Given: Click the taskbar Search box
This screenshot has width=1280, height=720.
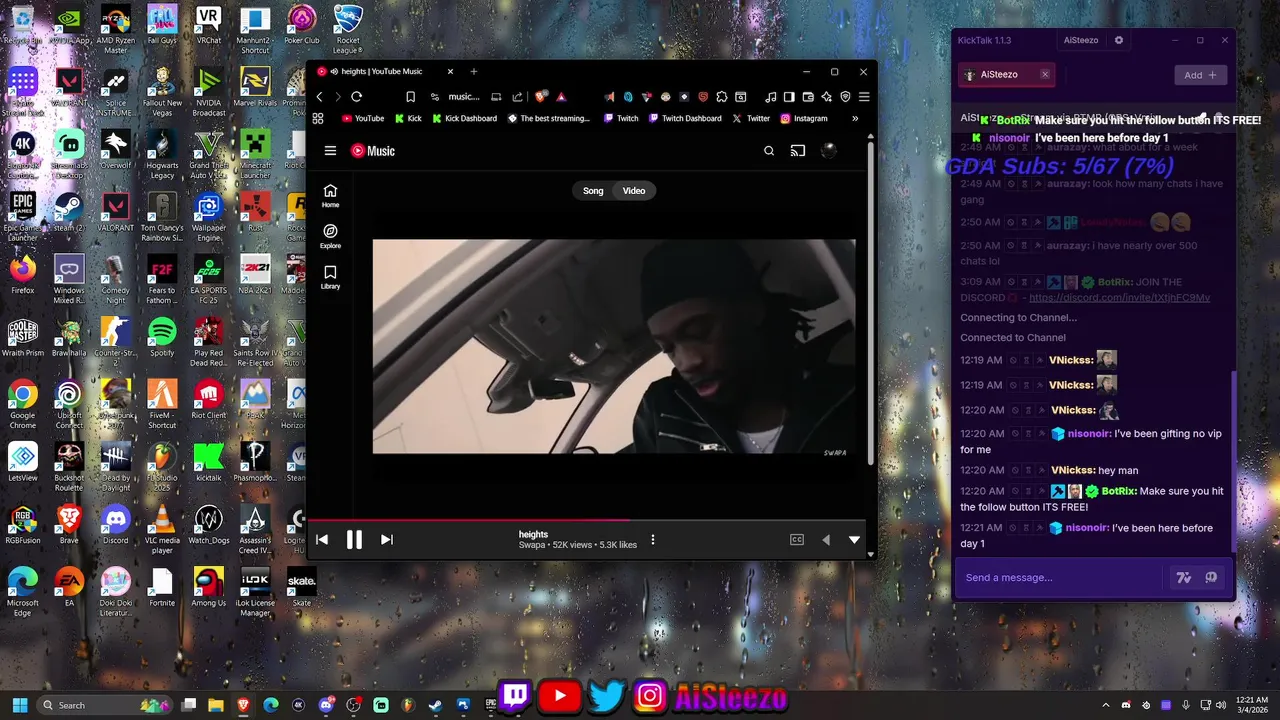Looking at the screenshot, I should point(105,705).
